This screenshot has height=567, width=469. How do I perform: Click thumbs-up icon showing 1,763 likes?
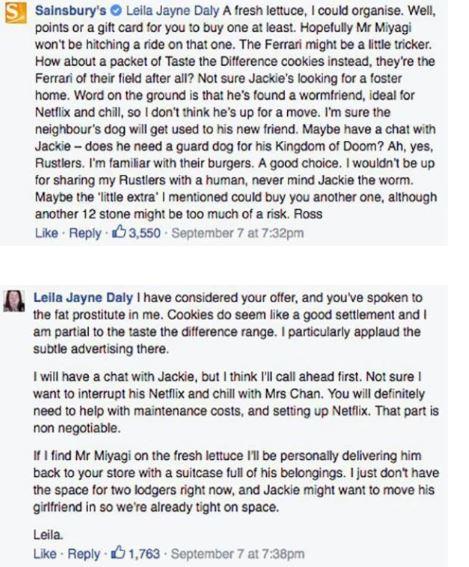[118, 553]
